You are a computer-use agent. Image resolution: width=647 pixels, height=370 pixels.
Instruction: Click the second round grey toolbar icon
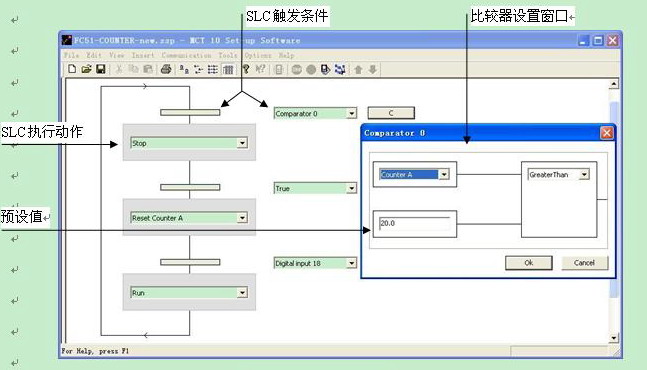[x=311, y=70]
